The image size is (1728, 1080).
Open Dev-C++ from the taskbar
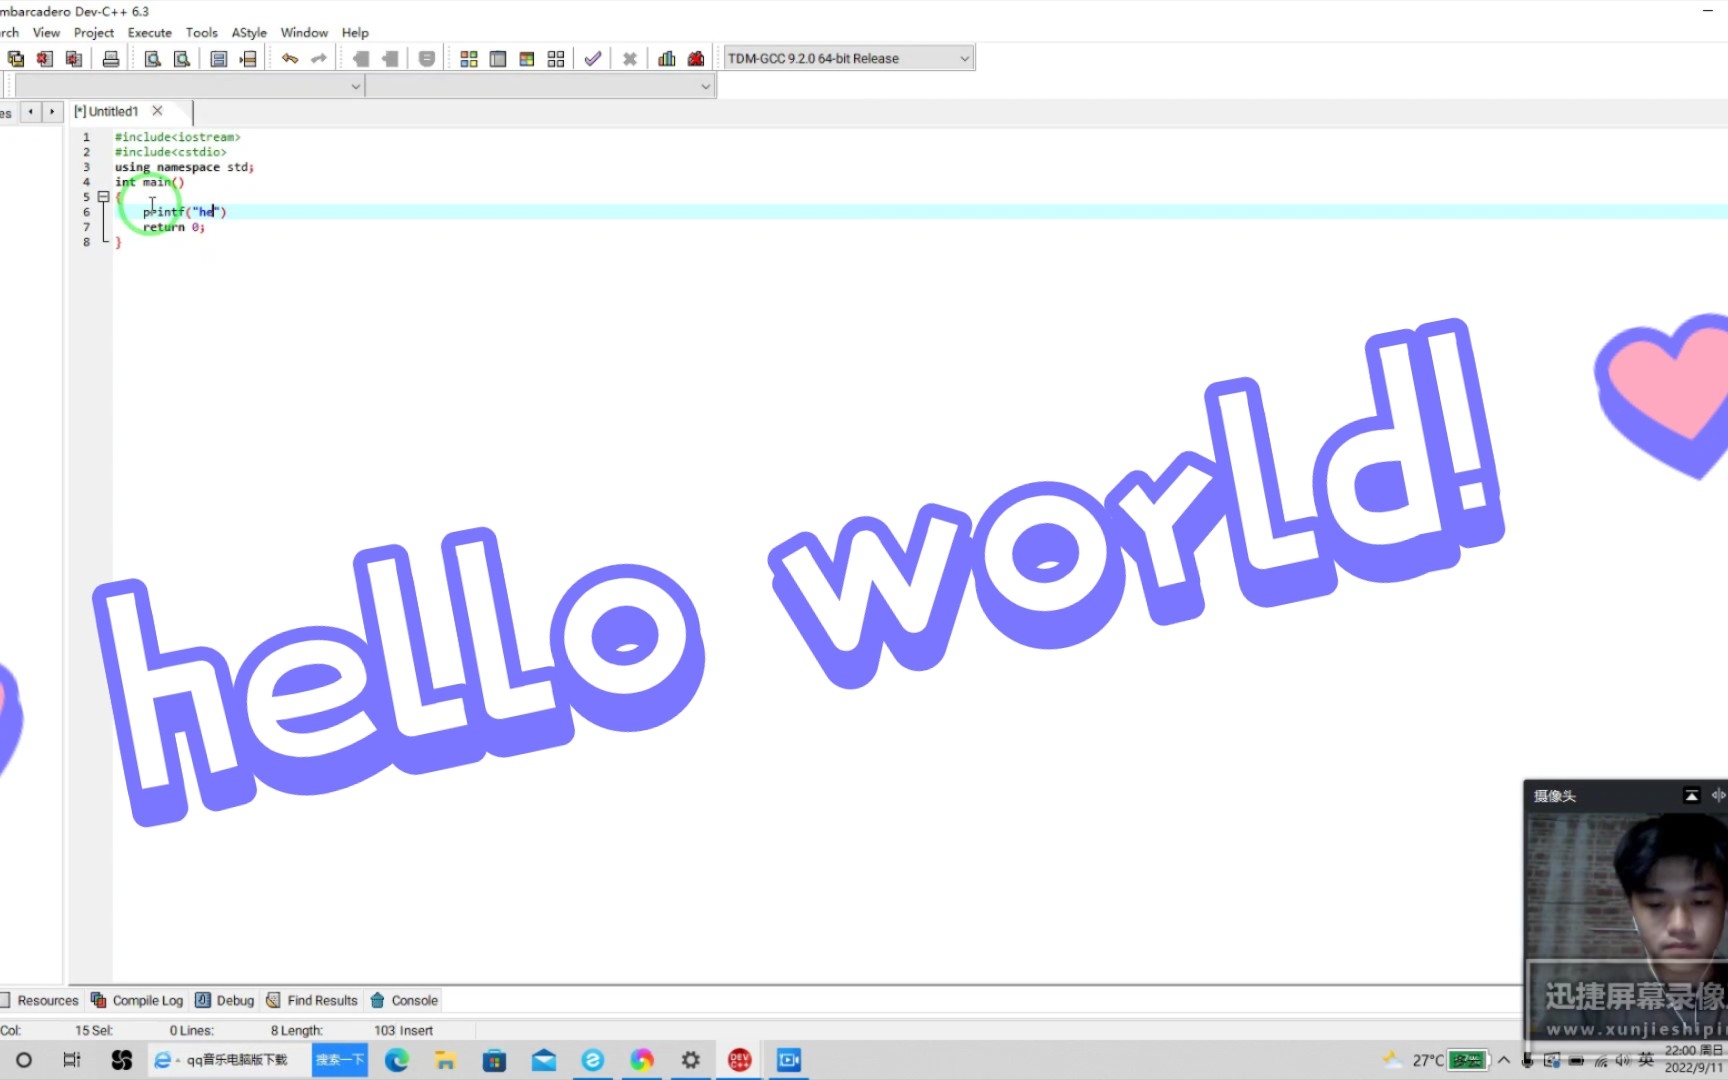coord(738,1059)
